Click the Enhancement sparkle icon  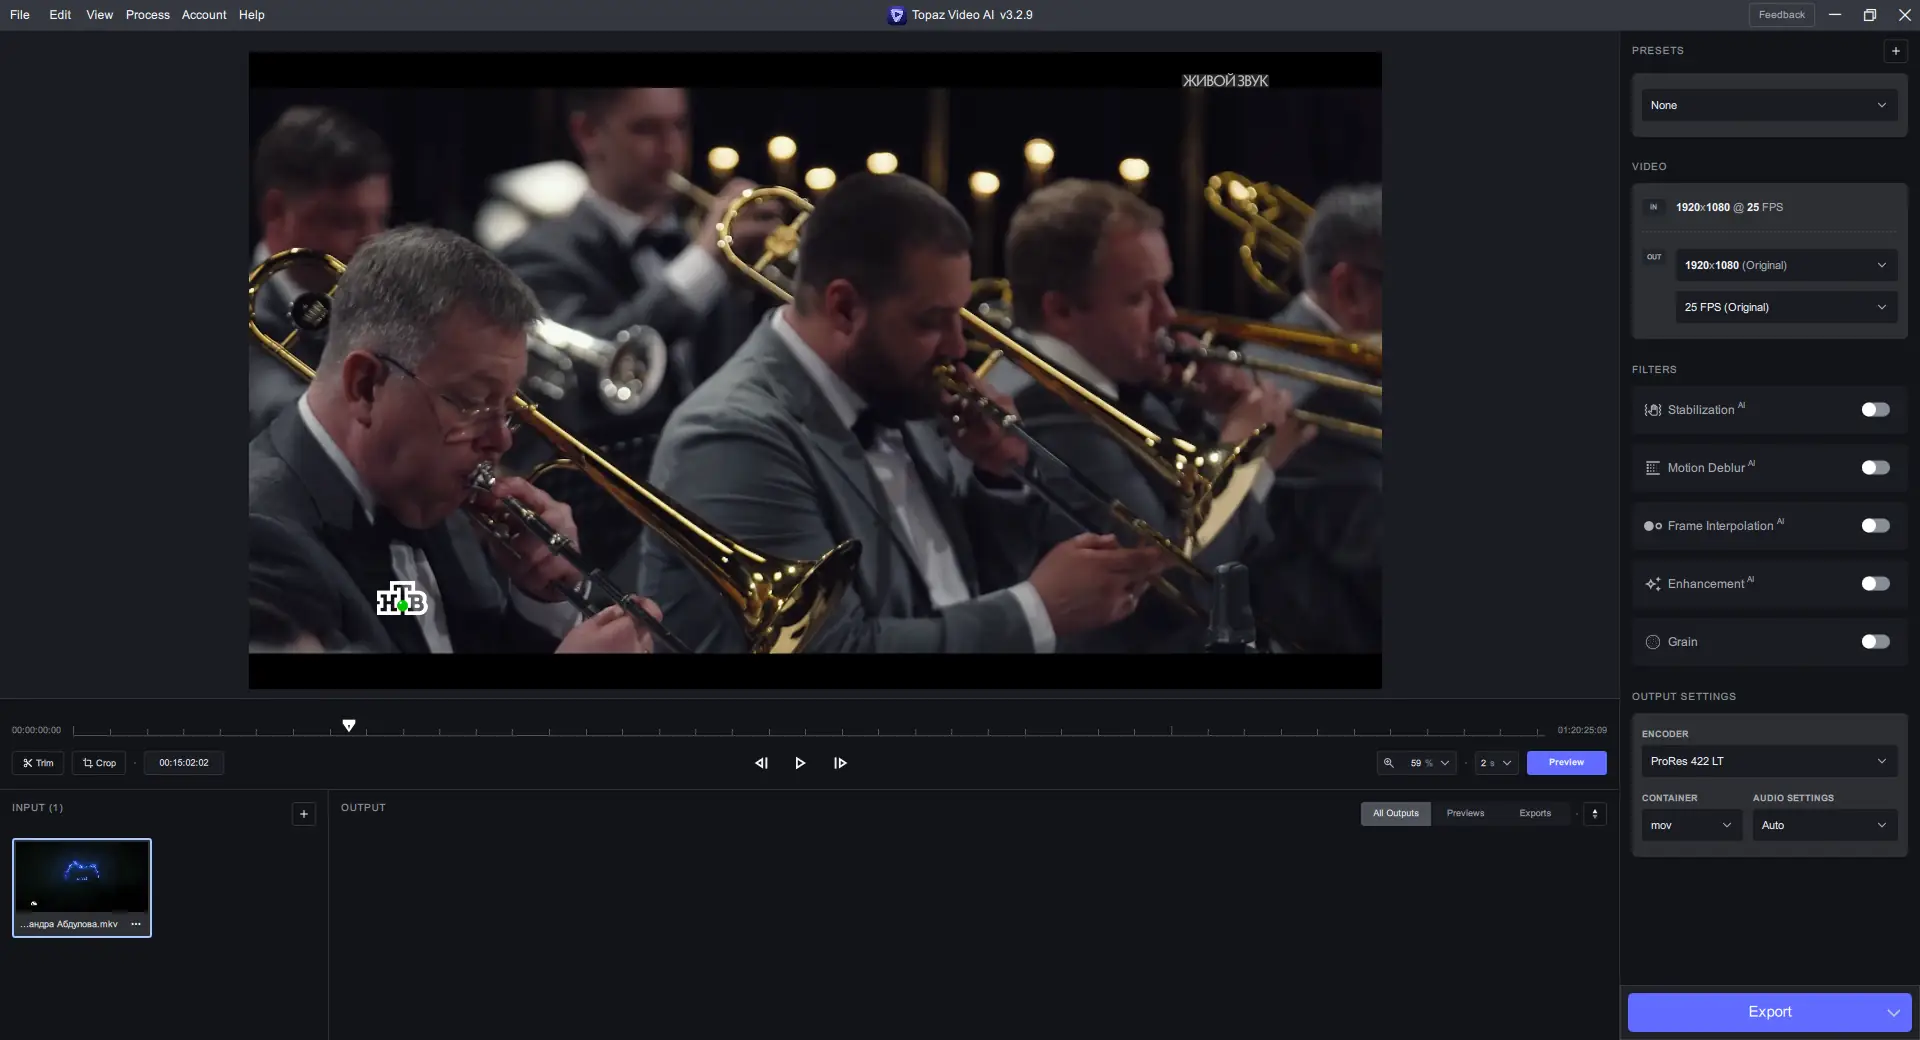coord(1653,584)
